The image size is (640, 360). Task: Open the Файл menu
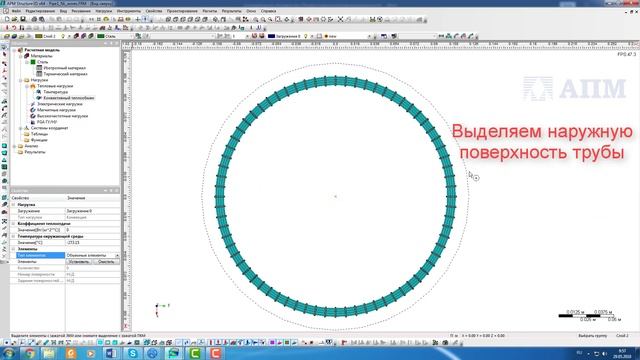(16, 11)
